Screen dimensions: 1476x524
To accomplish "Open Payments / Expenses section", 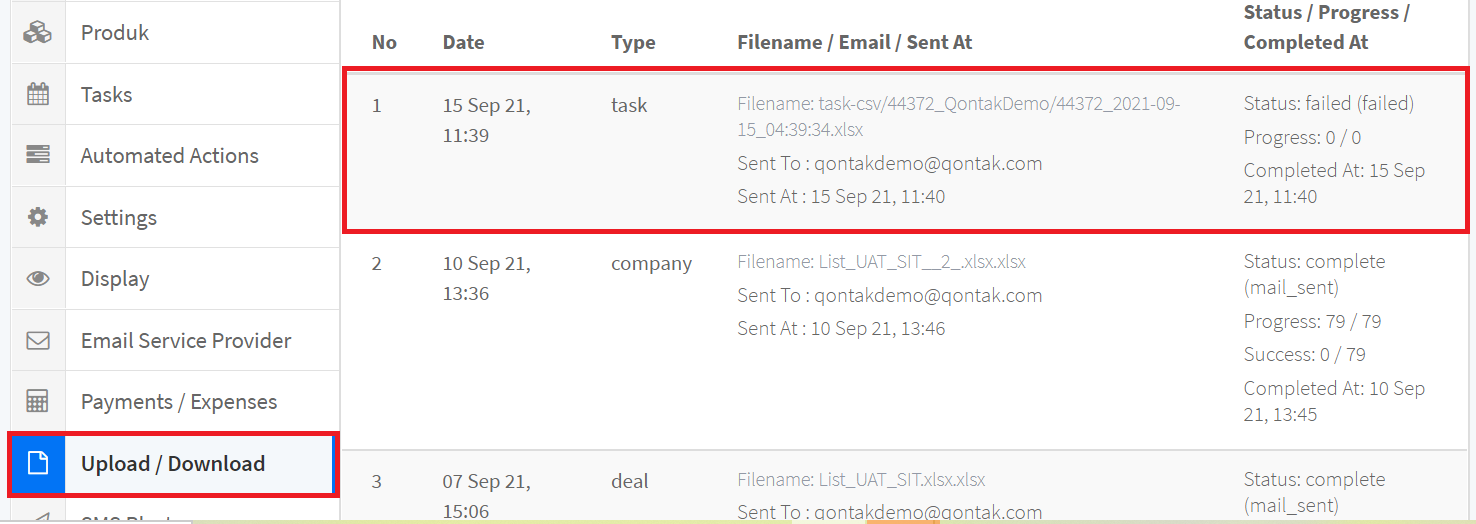I will [179, 402].
